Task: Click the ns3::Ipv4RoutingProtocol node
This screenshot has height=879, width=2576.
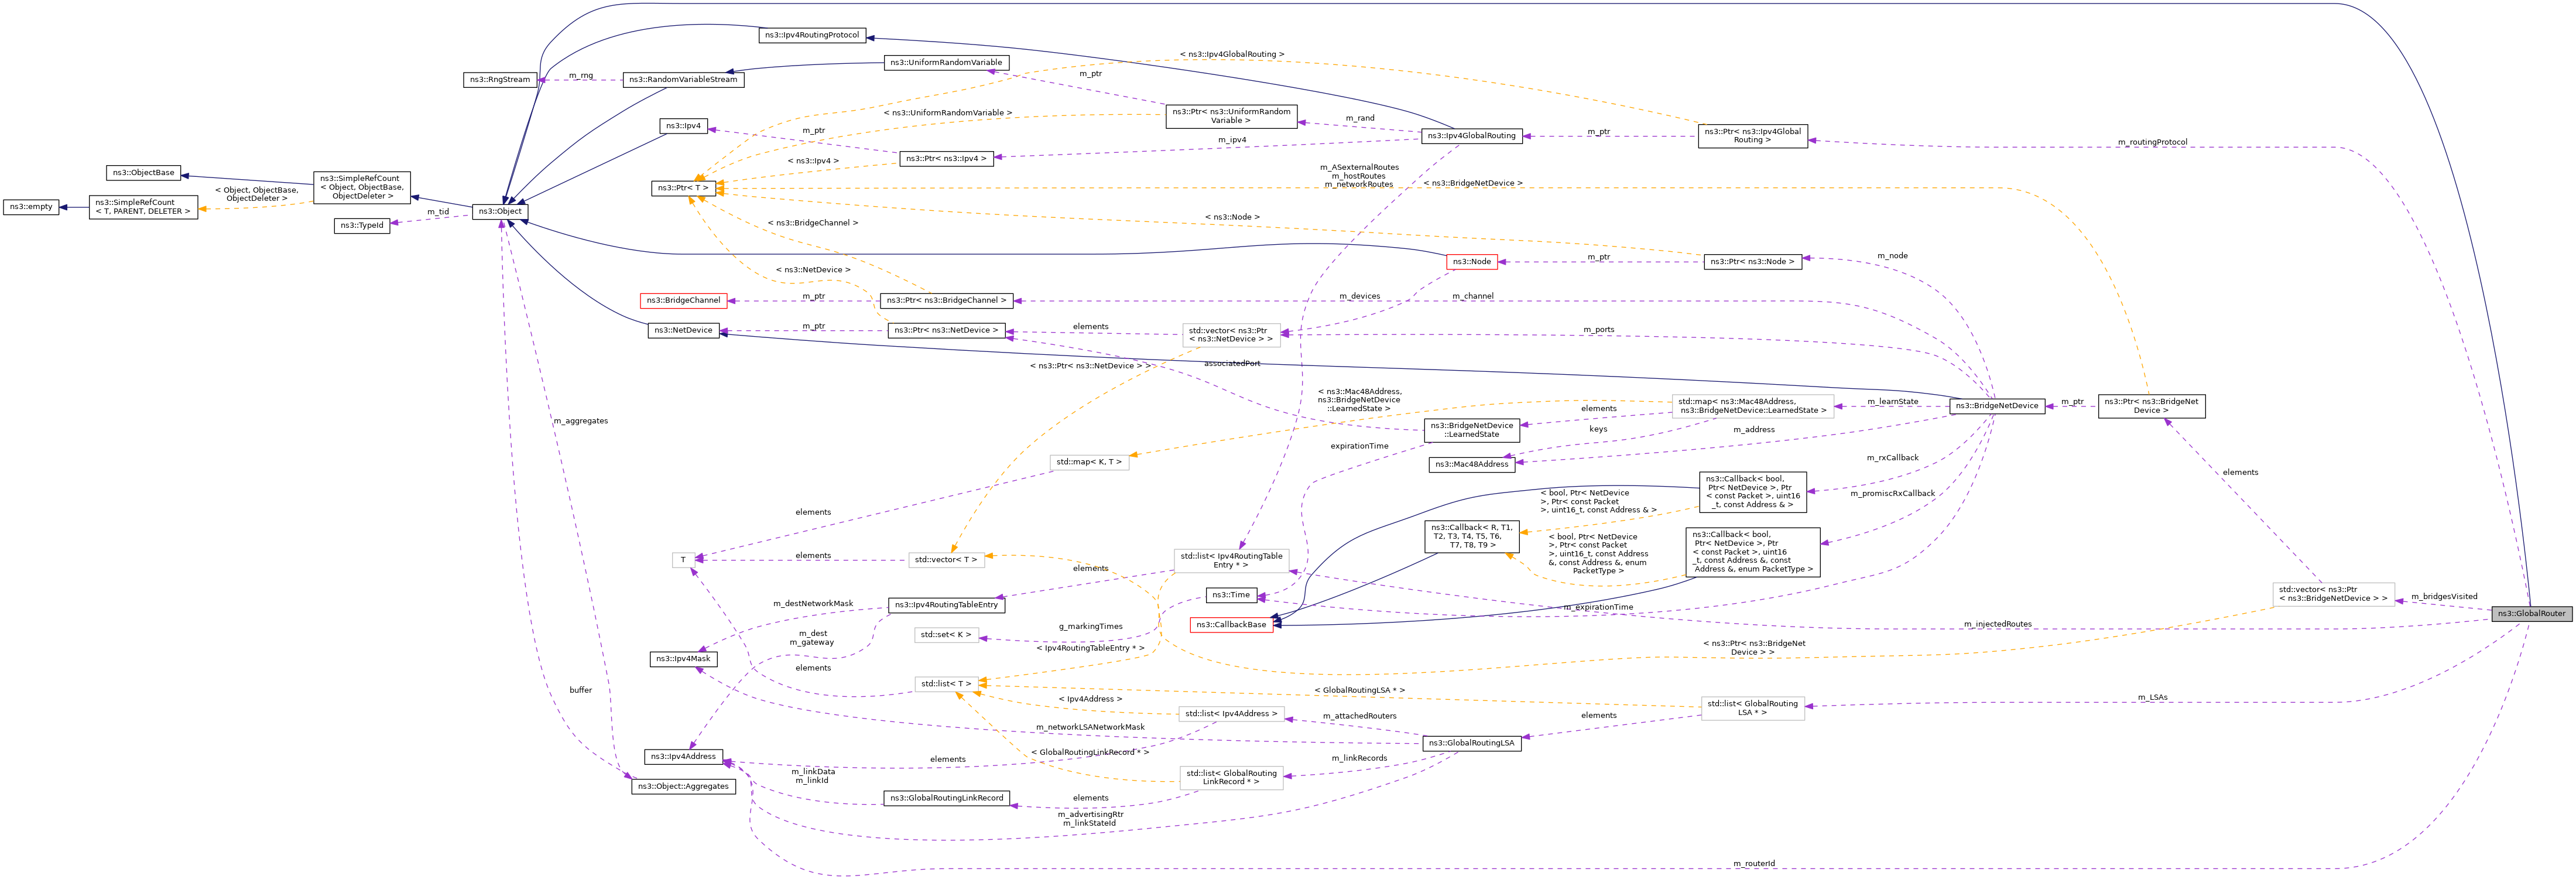Action: coord(812,35)
